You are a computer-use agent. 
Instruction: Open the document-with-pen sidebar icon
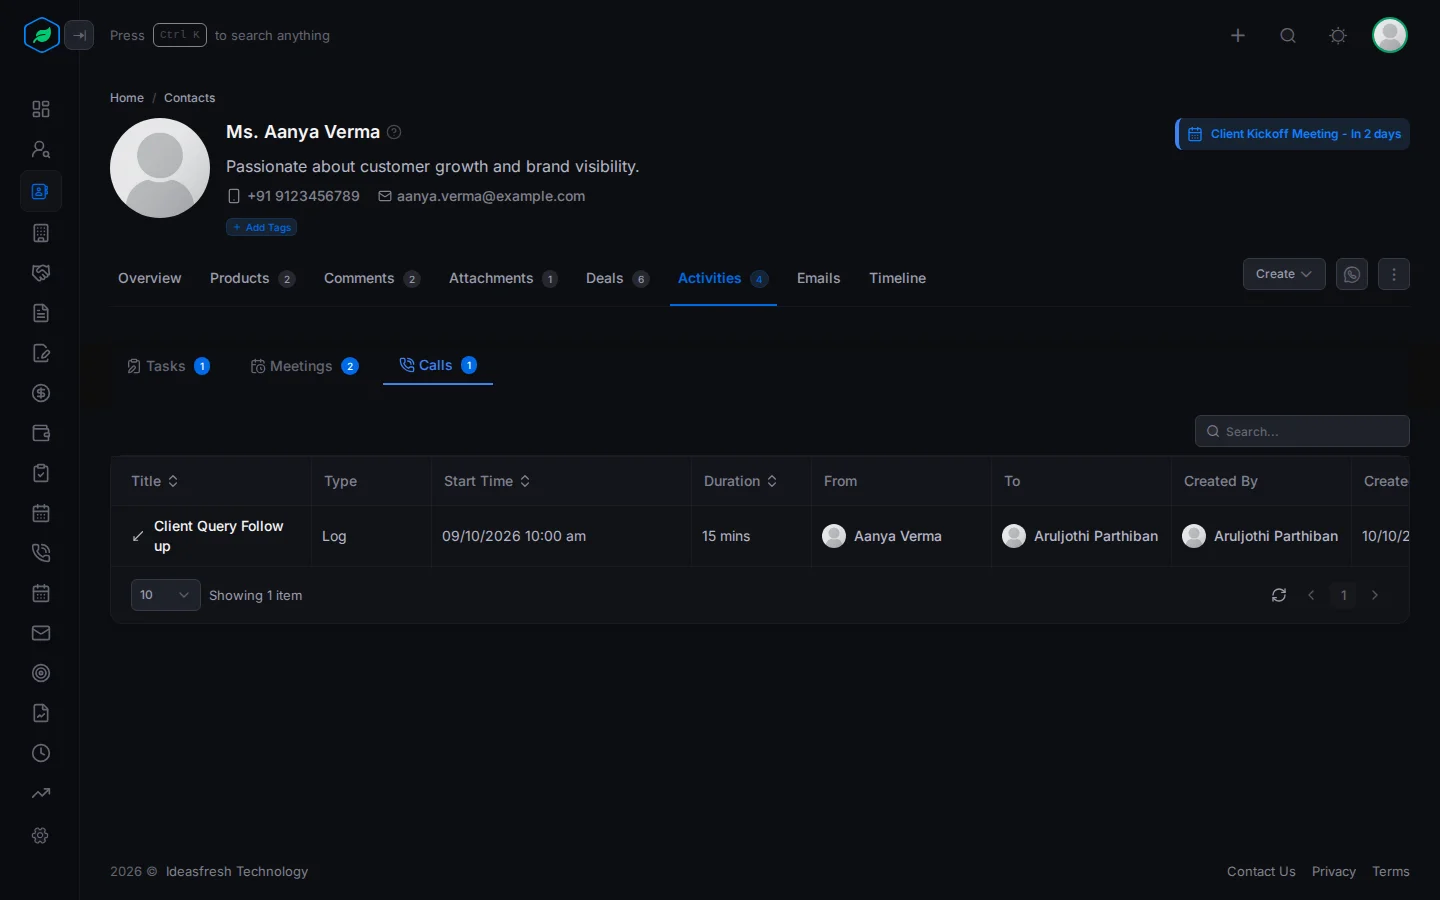pos(41,353)
